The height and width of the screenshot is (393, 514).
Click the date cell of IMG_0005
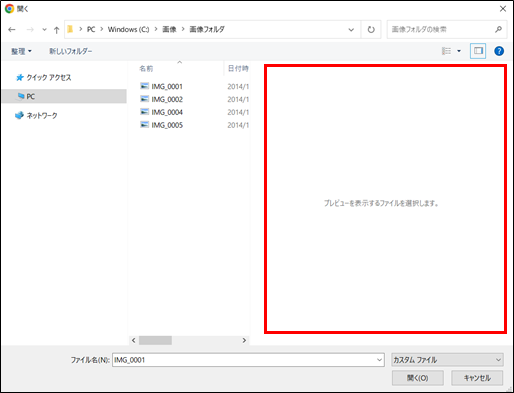point(238,125)
